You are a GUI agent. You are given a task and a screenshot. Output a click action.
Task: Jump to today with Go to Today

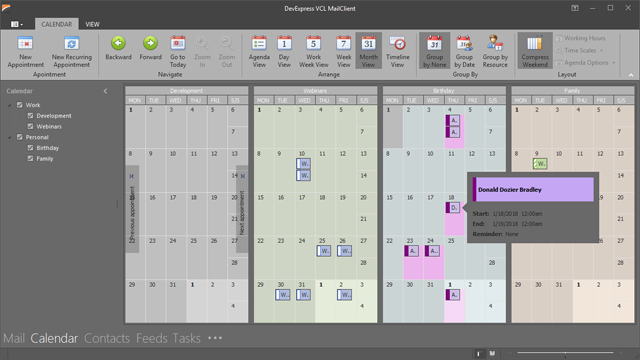point(178,51)
